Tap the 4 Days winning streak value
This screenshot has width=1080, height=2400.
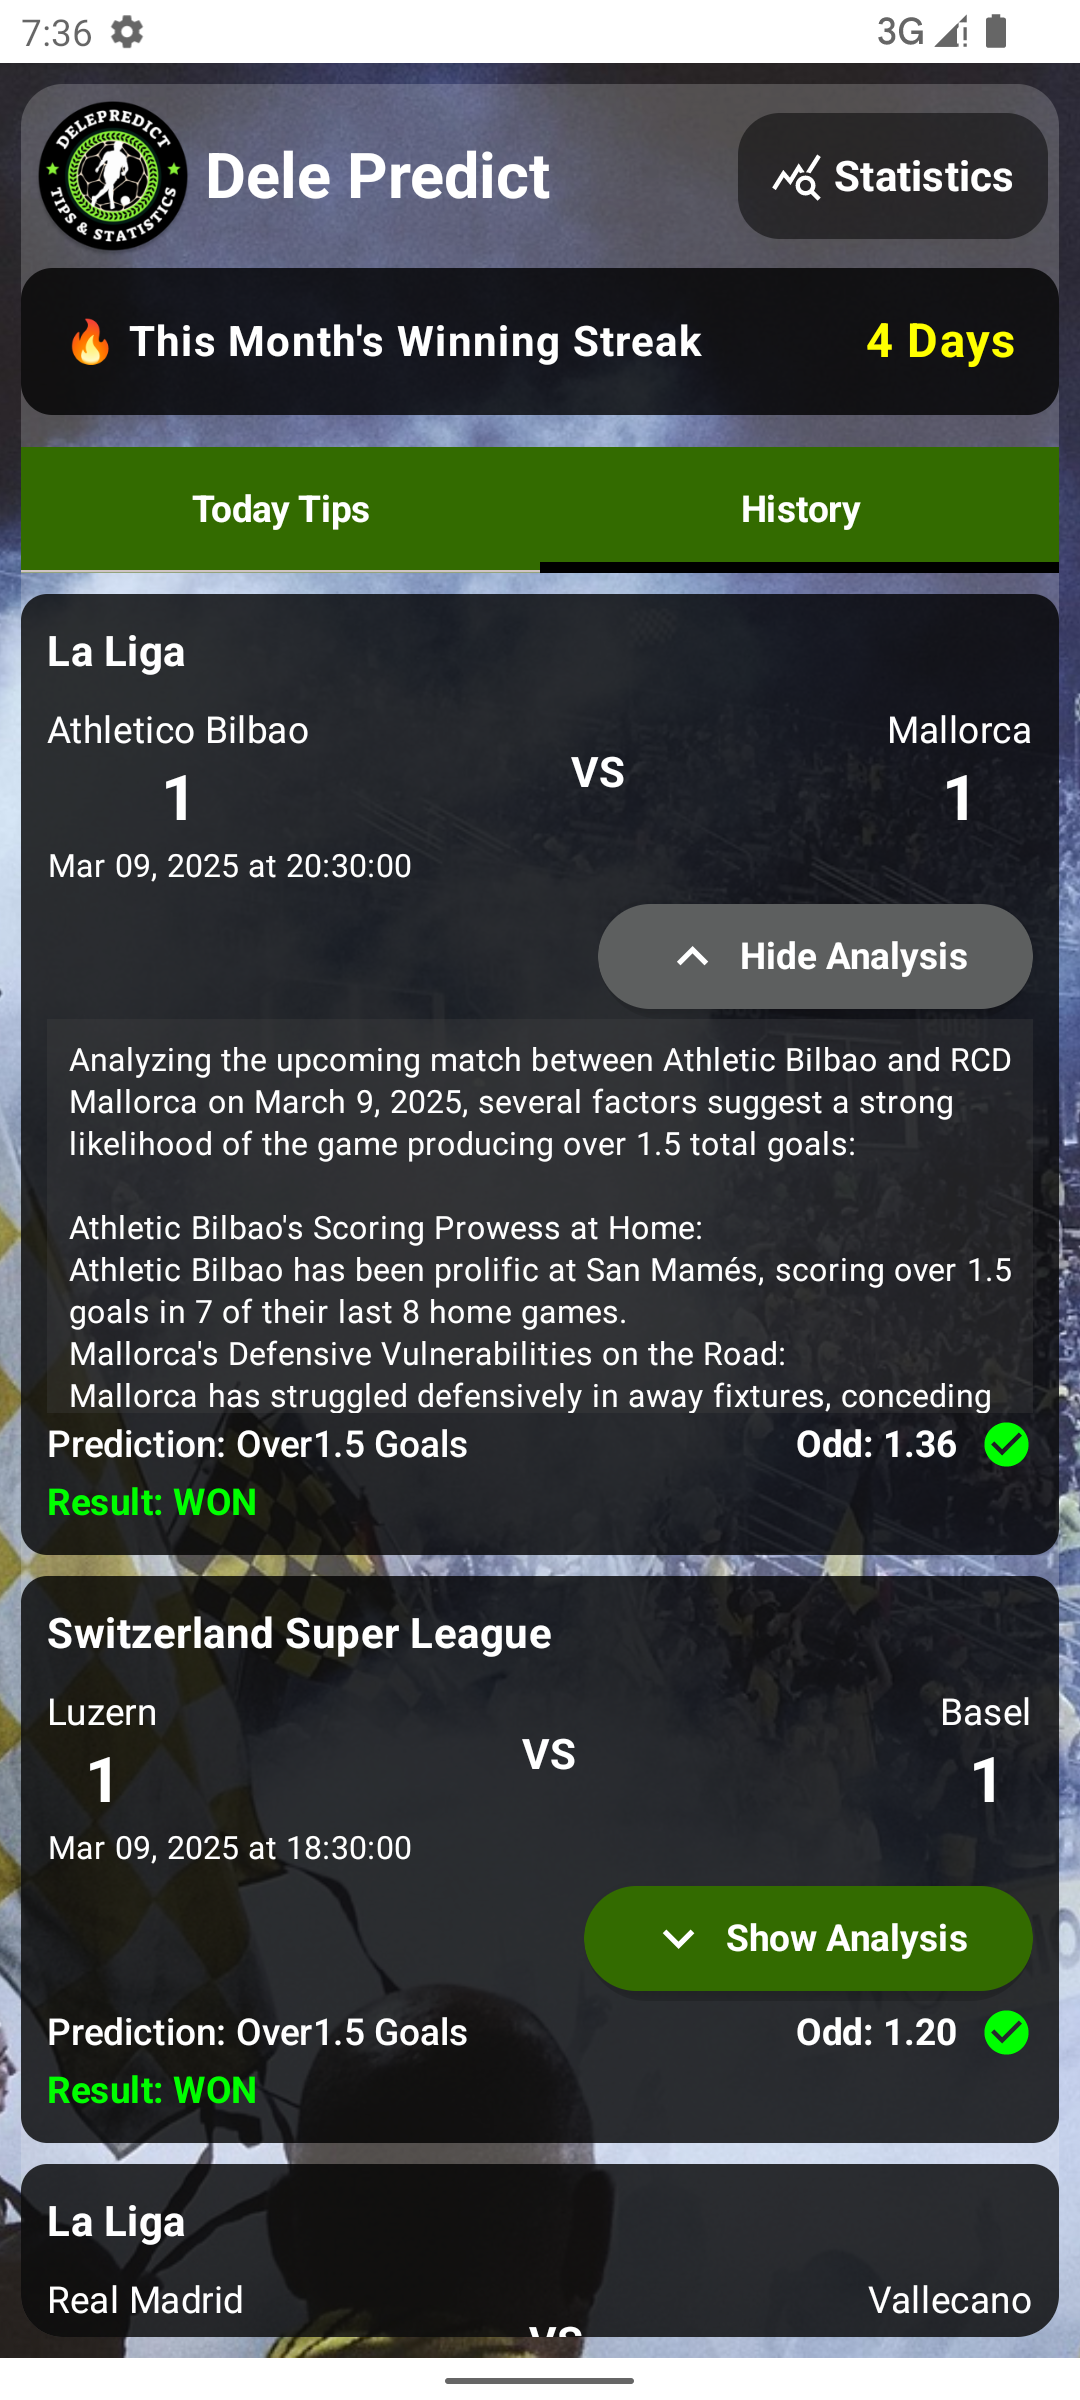point(940,342)
